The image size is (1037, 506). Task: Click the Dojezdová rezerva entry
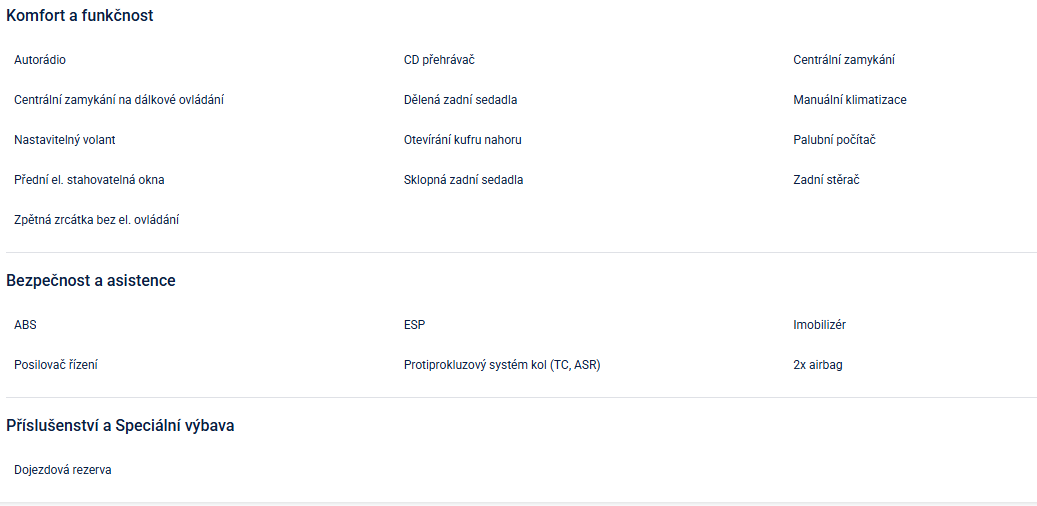coord(63,470)
